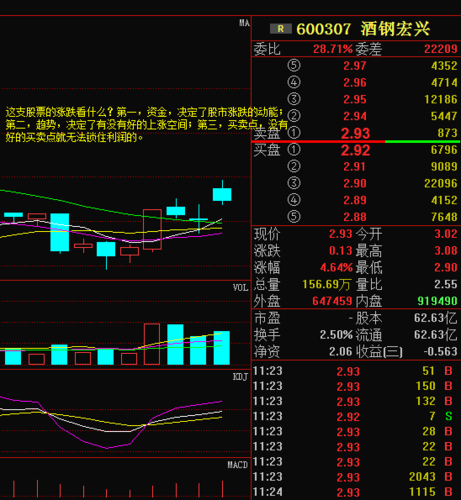The image size is (461, 500).
Task: Click the yellow annotation text on chart
Action: (147, 125)
